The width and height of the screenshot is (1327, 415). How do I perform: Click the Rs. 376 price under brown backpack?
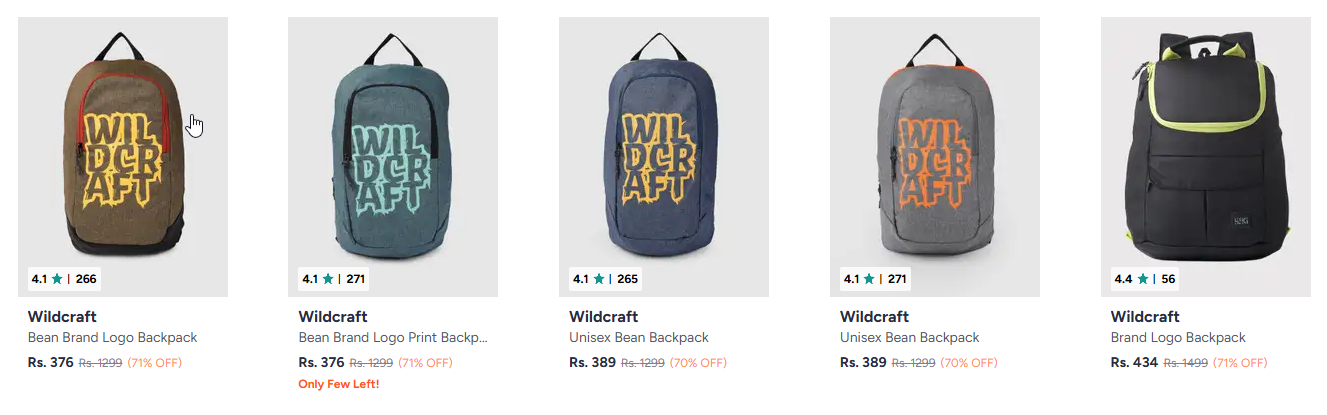coord(51,362)
